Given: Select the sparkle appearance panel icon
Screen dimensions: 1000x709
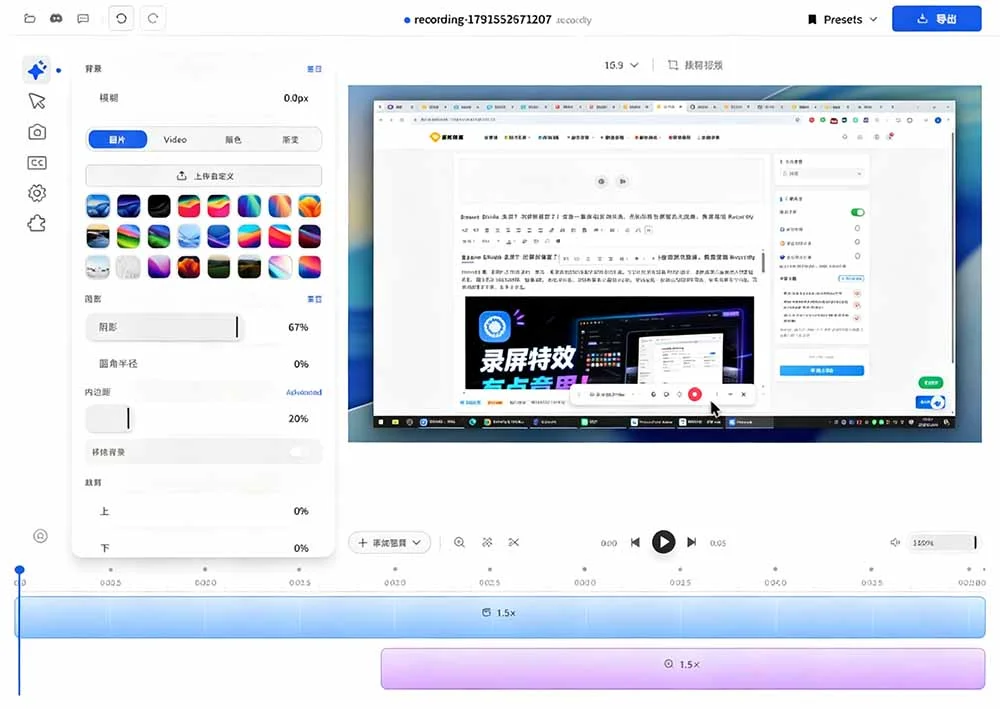Looking at the screenshot, I should [x=37, y=69].
